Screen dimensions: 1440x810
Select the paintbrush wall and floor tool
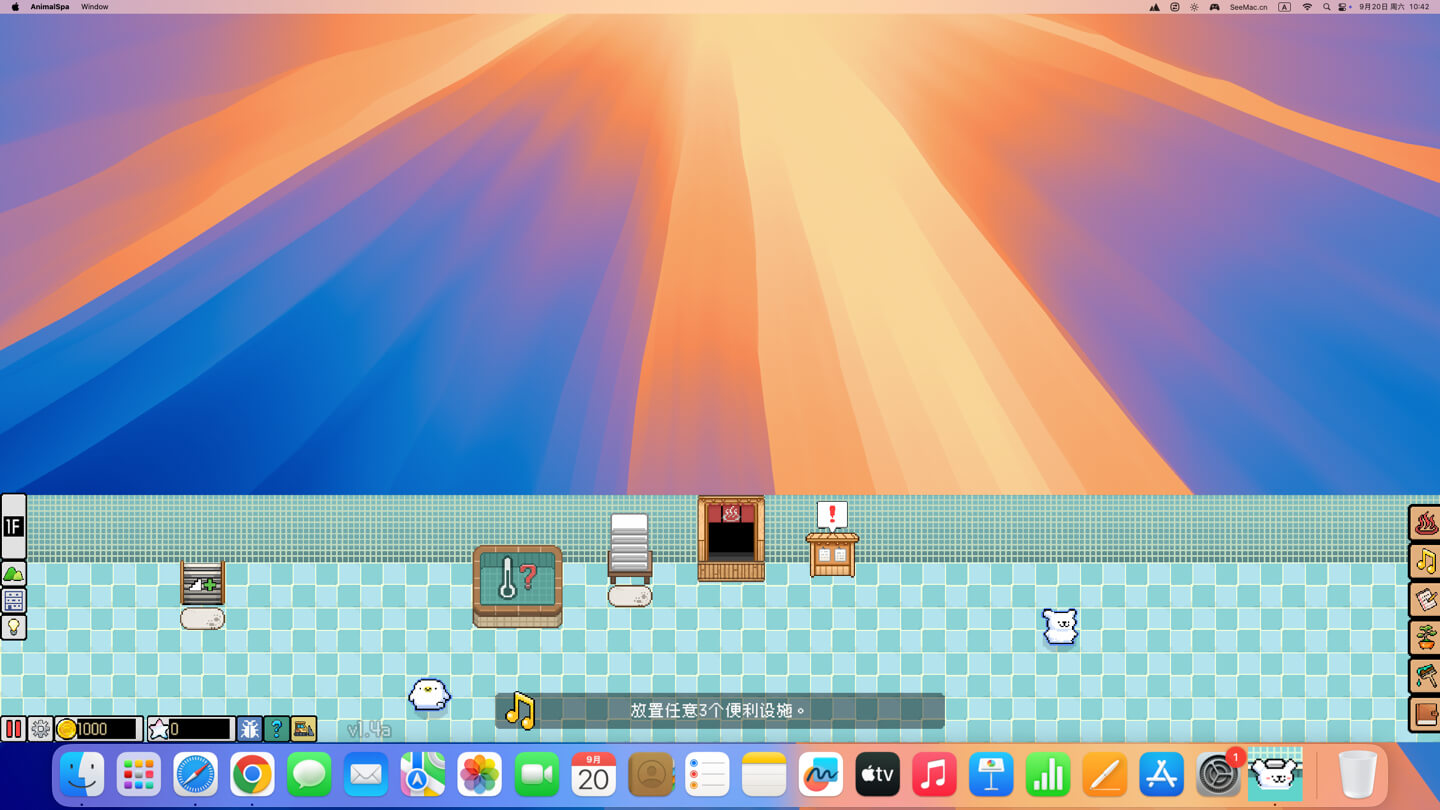click(x=1425, y=676)
